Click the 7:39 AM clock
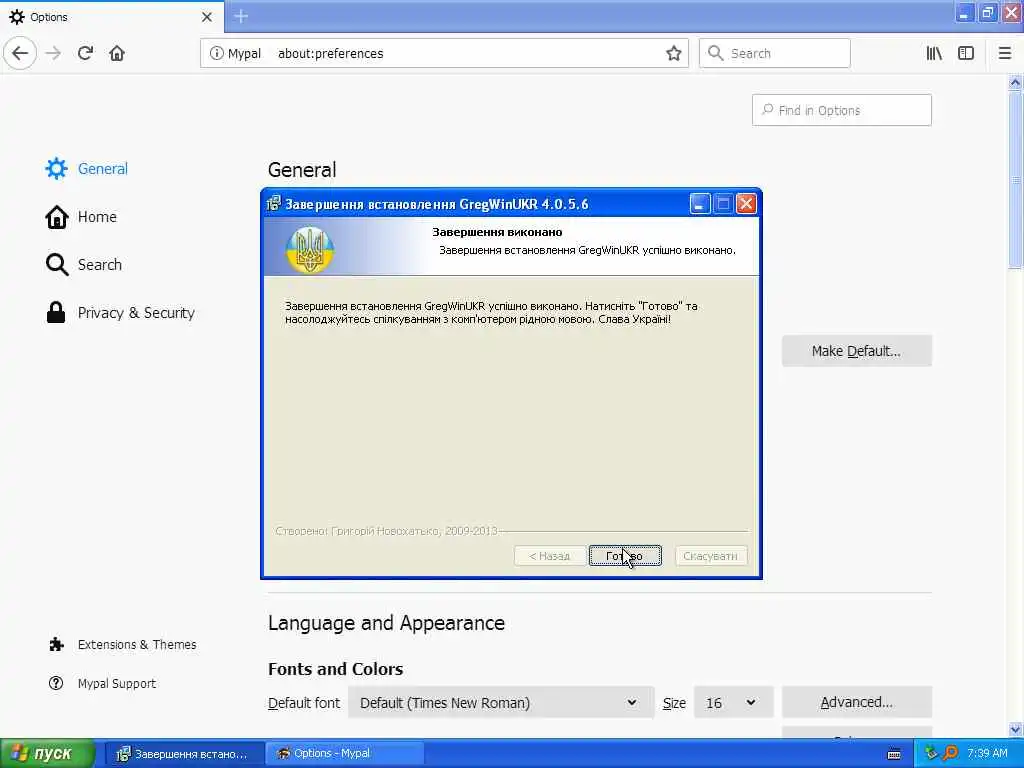Viewport: 1024px width, 768px height. (987, 754)
